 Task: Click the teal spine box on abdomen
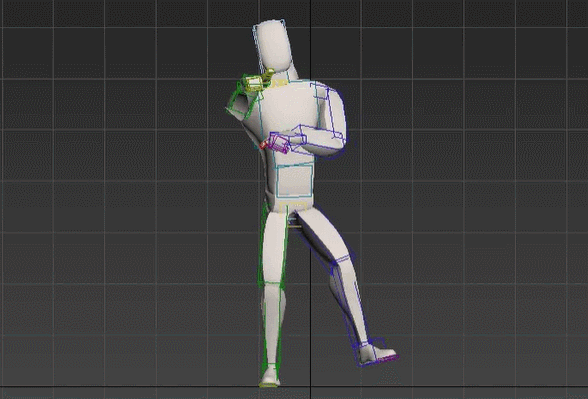click(x=294, y=181)
